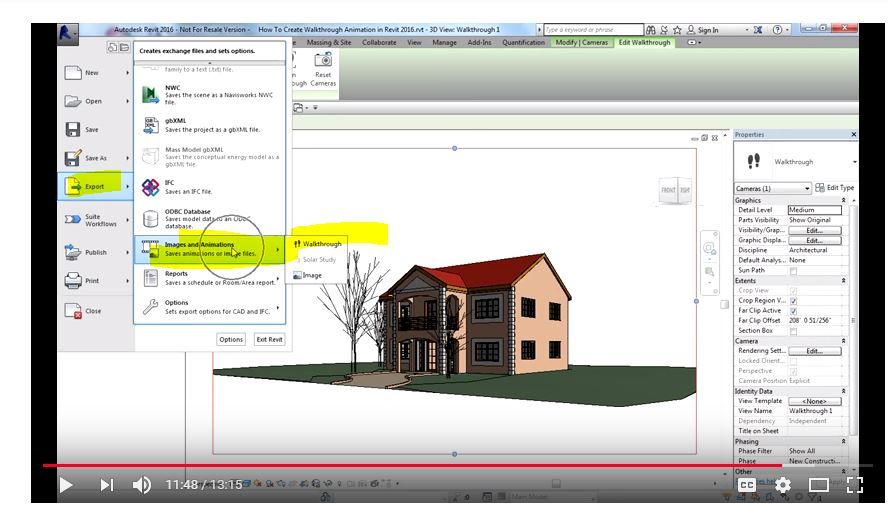The height and width of the screenshot is (516, 888).
Task: Click the fullscreen video icon
Action: click(x=854, y=485)
